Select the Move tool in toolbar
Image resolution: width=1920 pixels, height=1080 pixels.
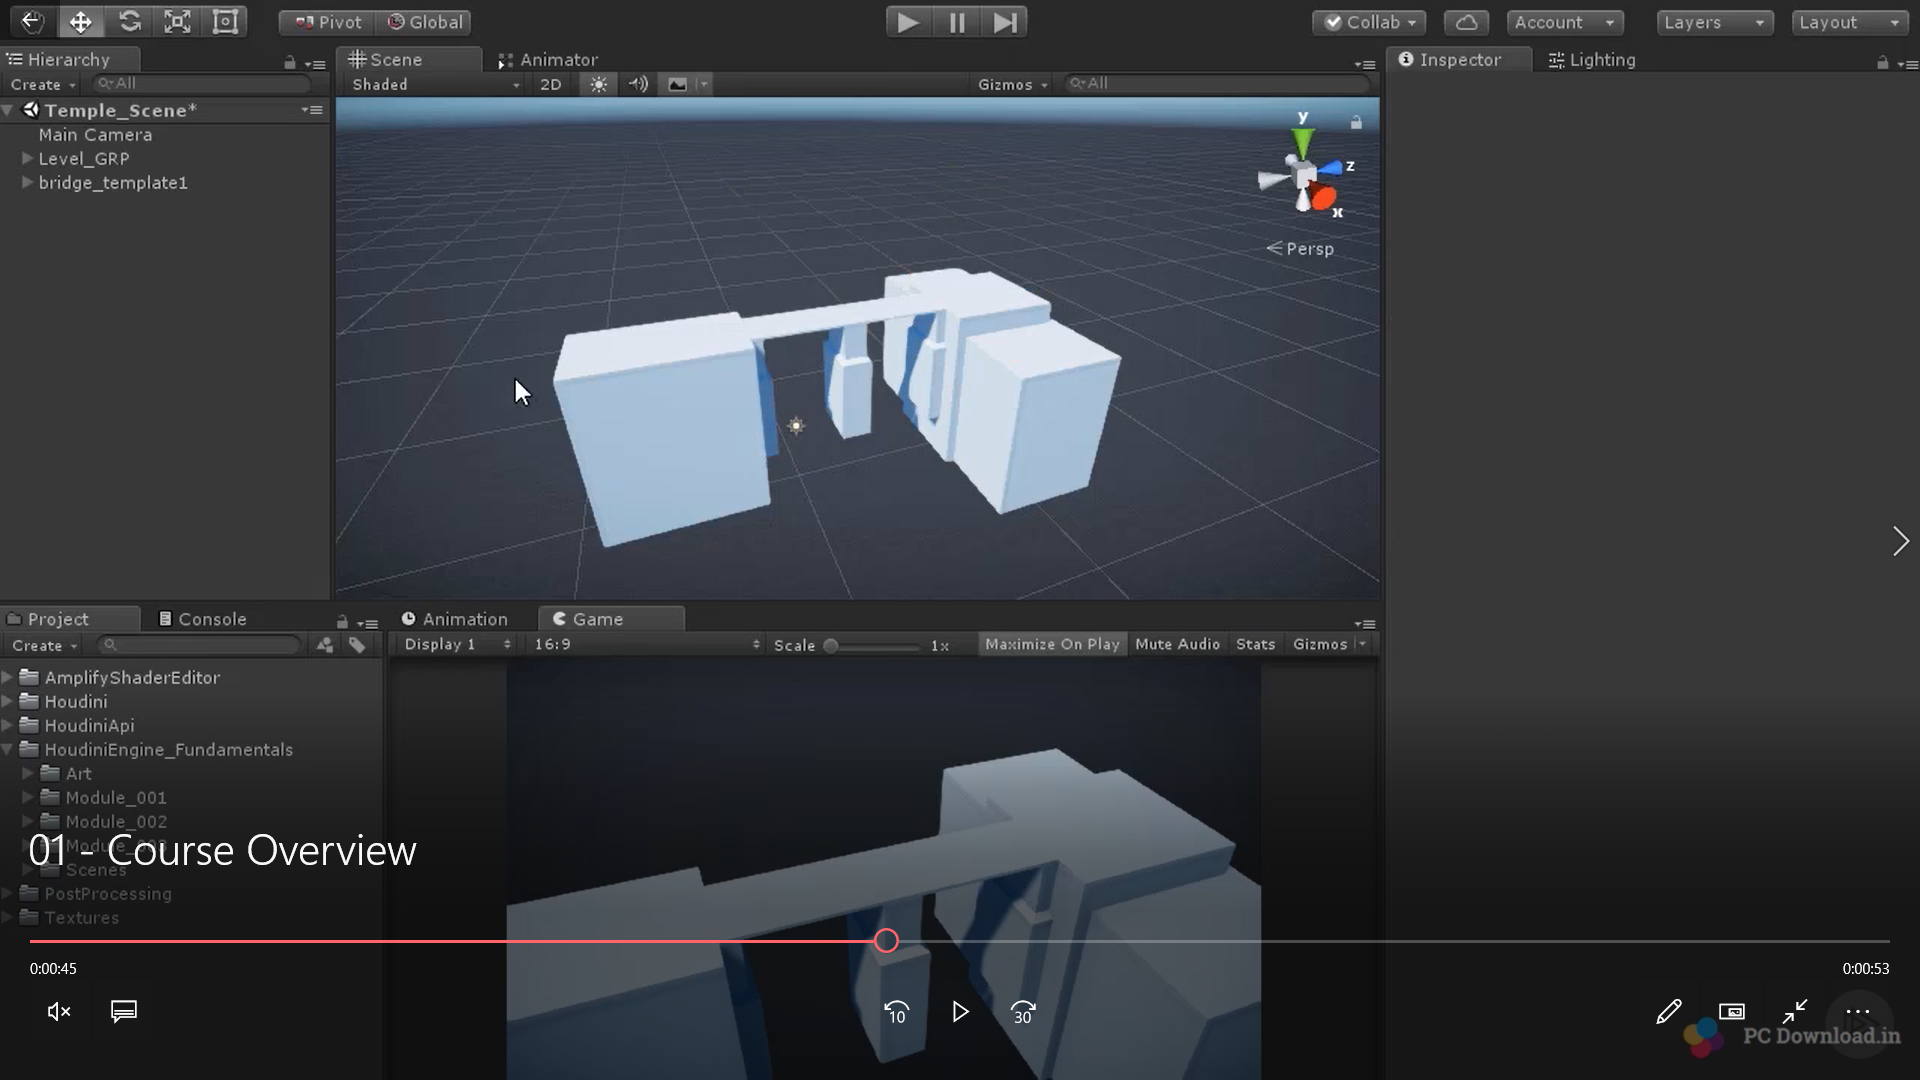click(x=81, y=22)
